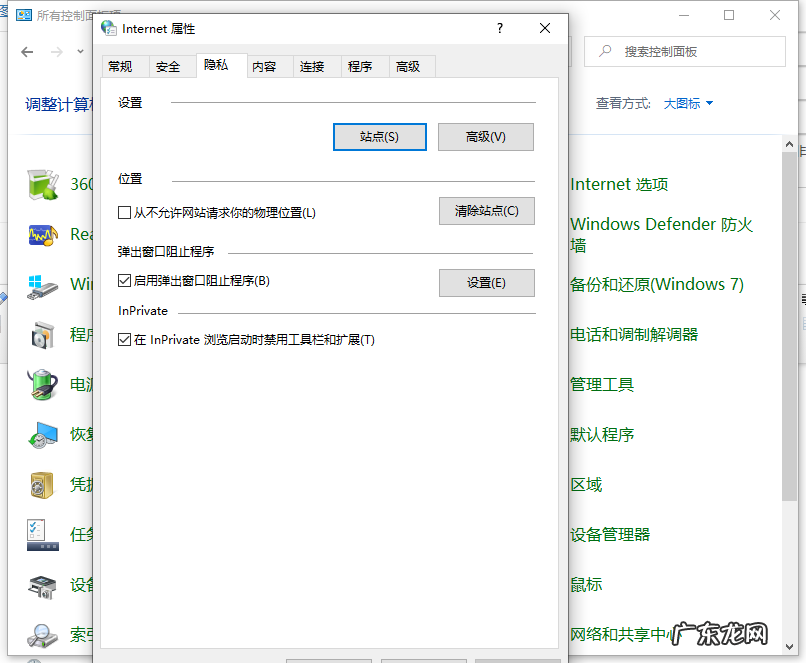Open the 360 security app in Control Panel
This screenshot has height=663, width=806.
(41, 184)
